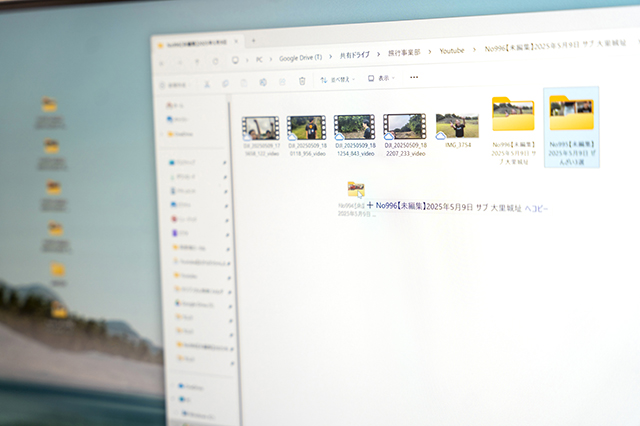Open pinned Google Drive in navigation pane
Viewport: 640px width, 426px height.
195,304
